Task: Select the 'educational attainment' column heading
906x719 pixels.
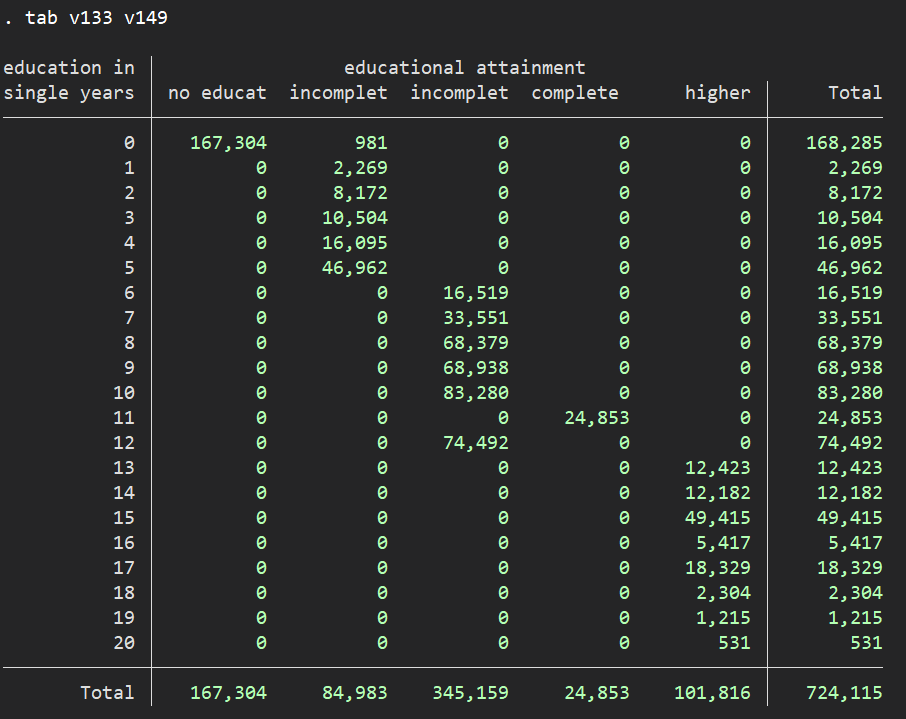Action: click(x=464, y=68)
